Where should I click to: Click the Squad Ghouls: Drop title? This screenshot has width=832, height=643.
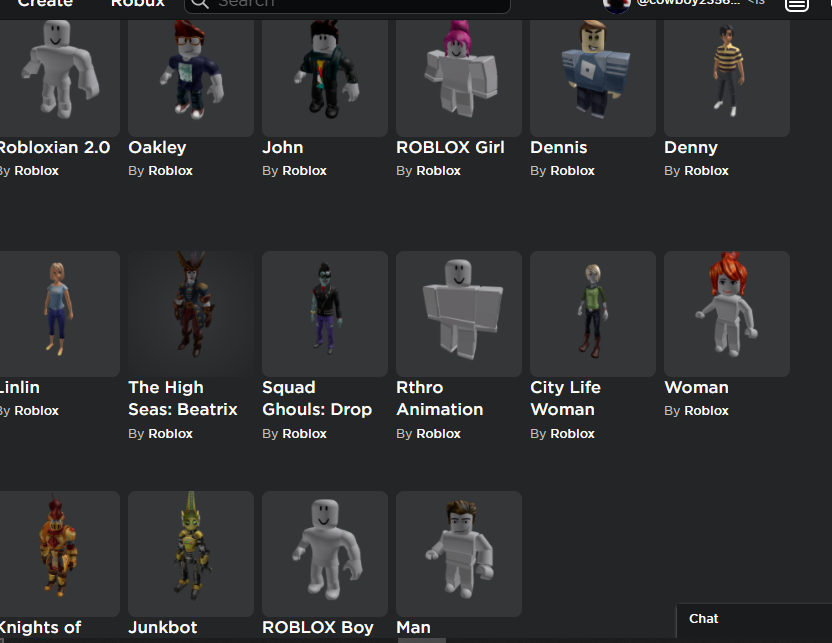[x=317, y=398]
